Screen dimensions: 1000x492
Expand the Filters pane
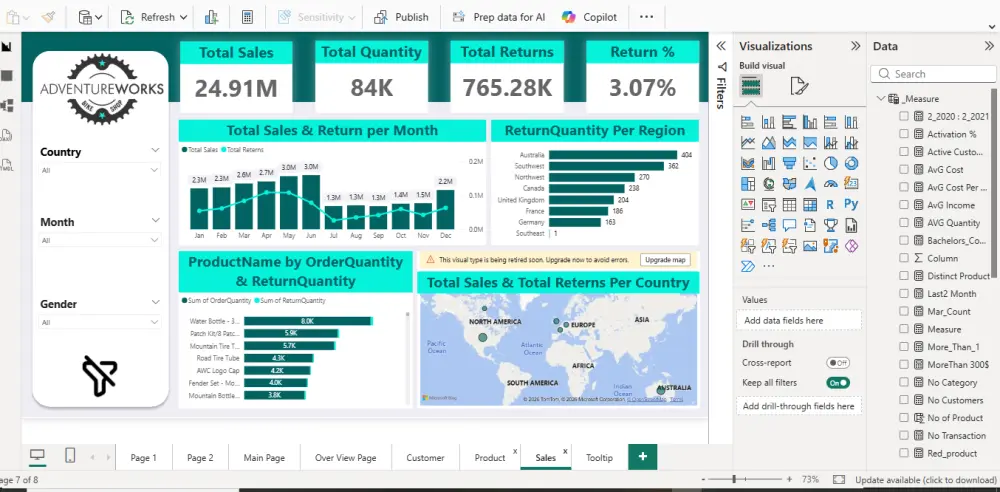(721, 46)
